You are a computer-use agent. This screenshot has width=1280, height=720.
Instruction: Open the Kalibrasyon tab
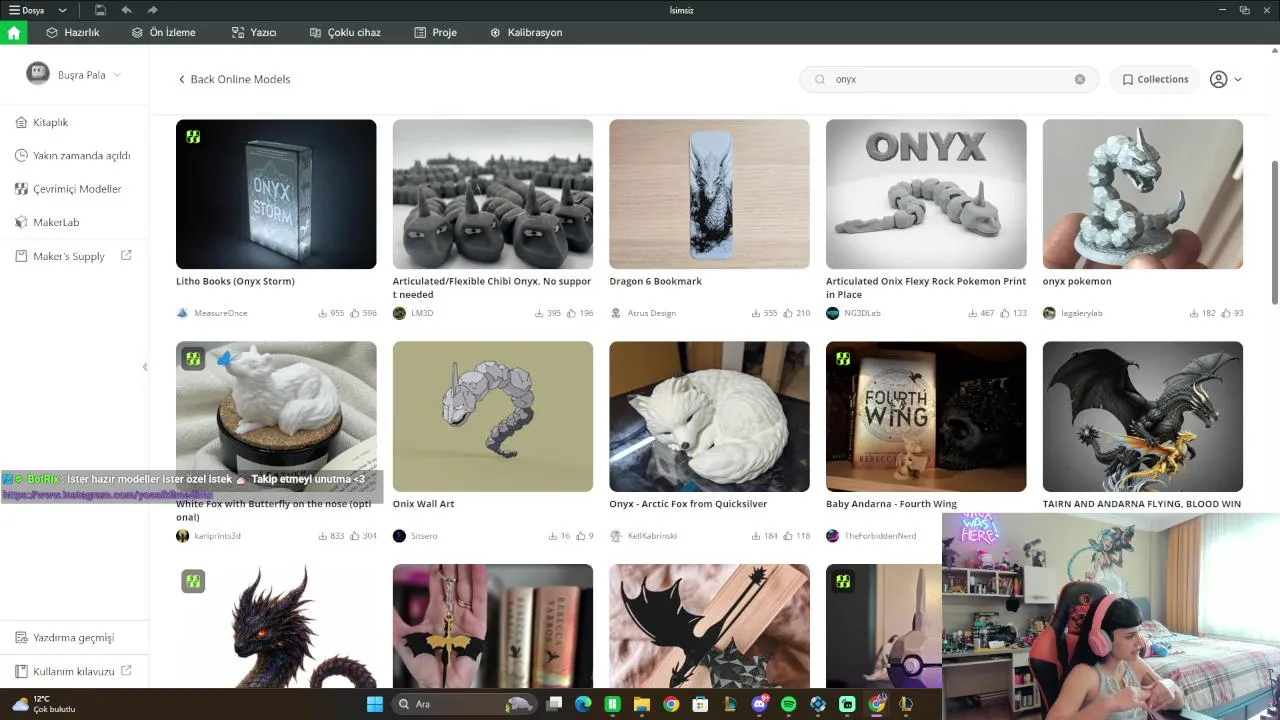[526, 32]
